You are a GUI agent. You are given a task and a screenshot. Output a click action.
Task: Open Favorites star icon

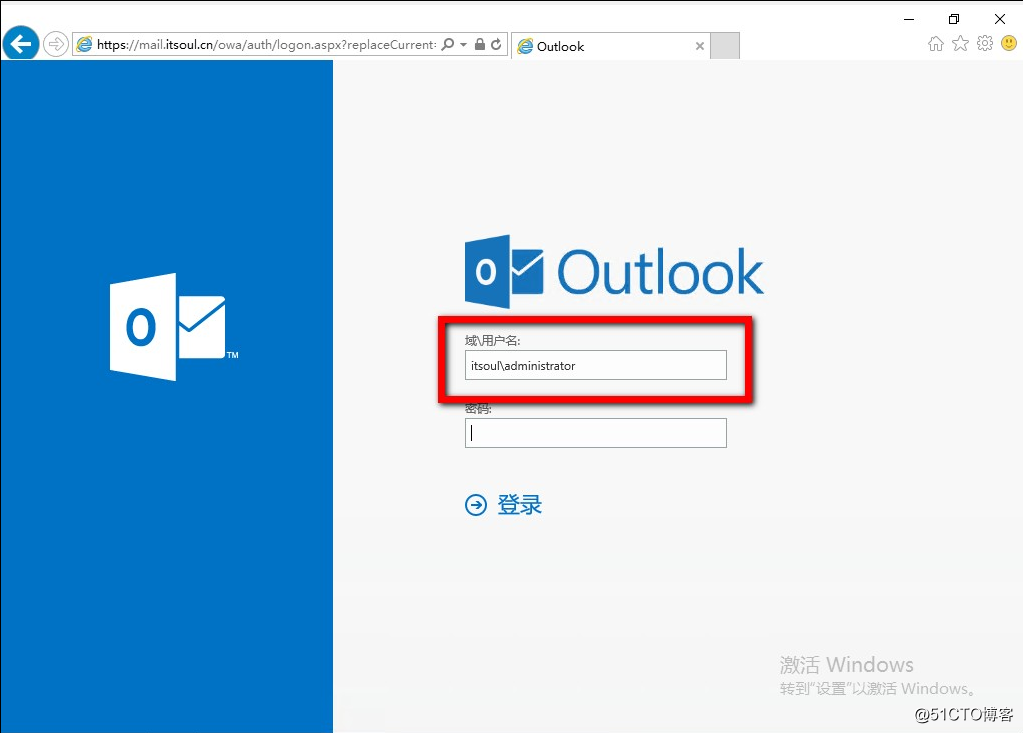(x=960, y=44)
